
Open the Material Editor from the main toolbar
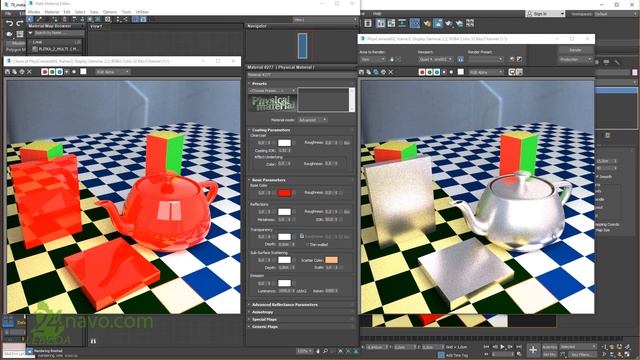pos(415,24)
